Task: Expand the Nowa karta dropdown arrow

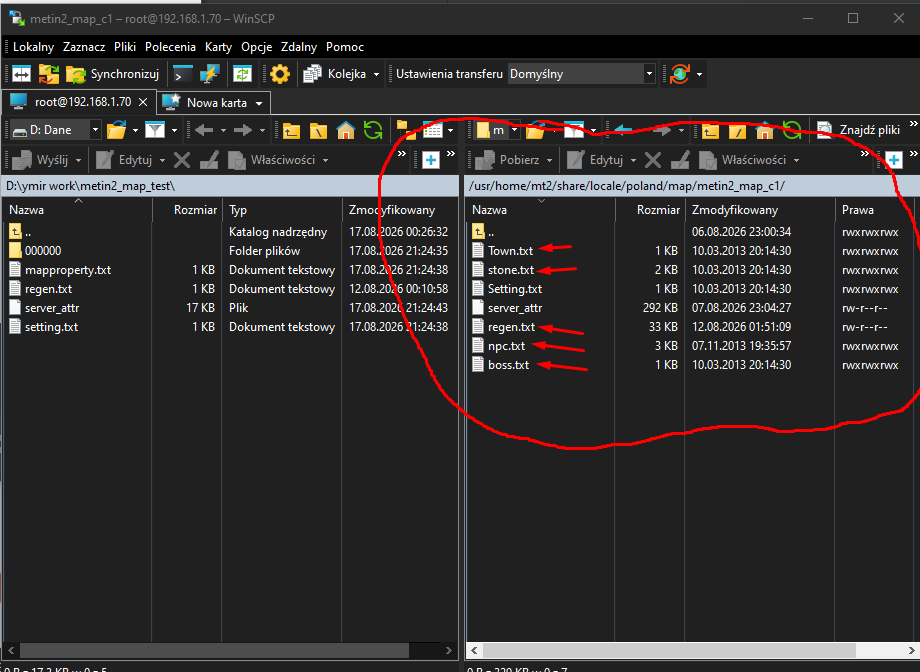Action: click(259, 103)
